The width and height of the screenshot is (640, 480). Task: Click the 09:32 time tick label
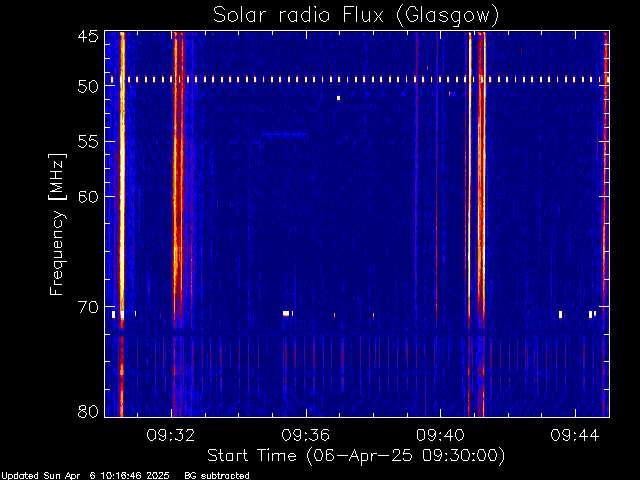171,435
